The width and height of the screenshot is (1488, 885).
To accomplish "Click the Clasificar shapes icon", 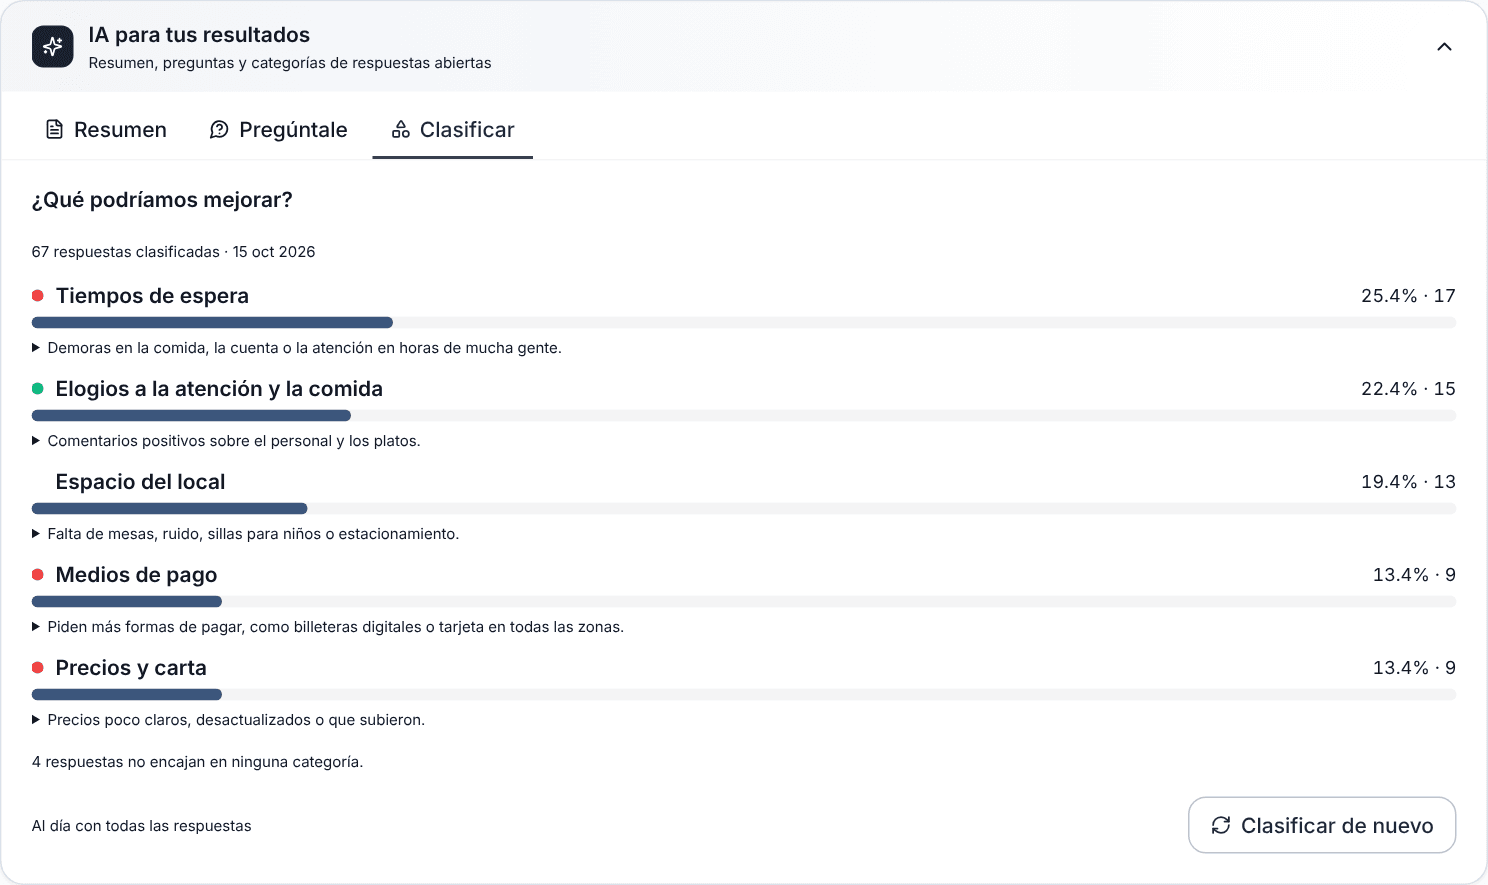I will (x=401, y=129).
